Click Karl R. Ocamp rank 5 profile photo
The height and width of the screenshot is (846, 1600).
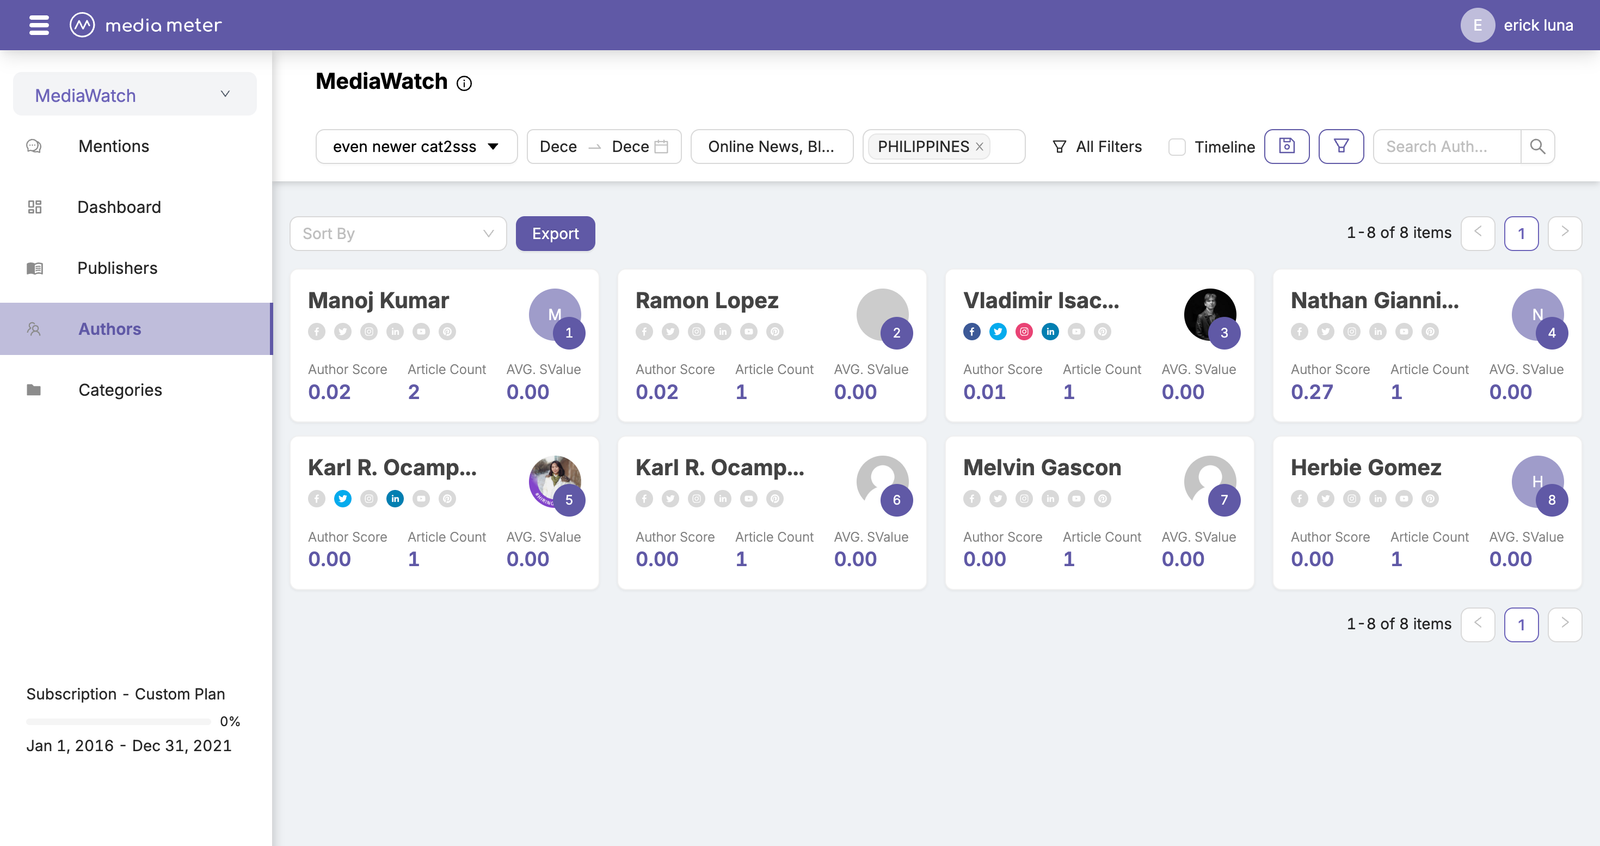[x=555, y=482]
